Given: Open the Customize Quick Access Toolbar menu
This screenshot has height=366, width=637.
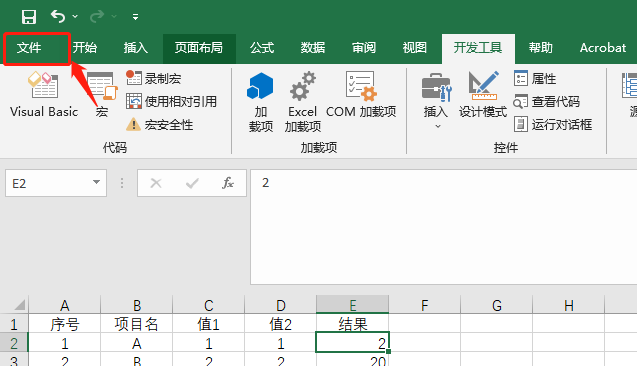Looking at the screenshot, I should (135, 17).
